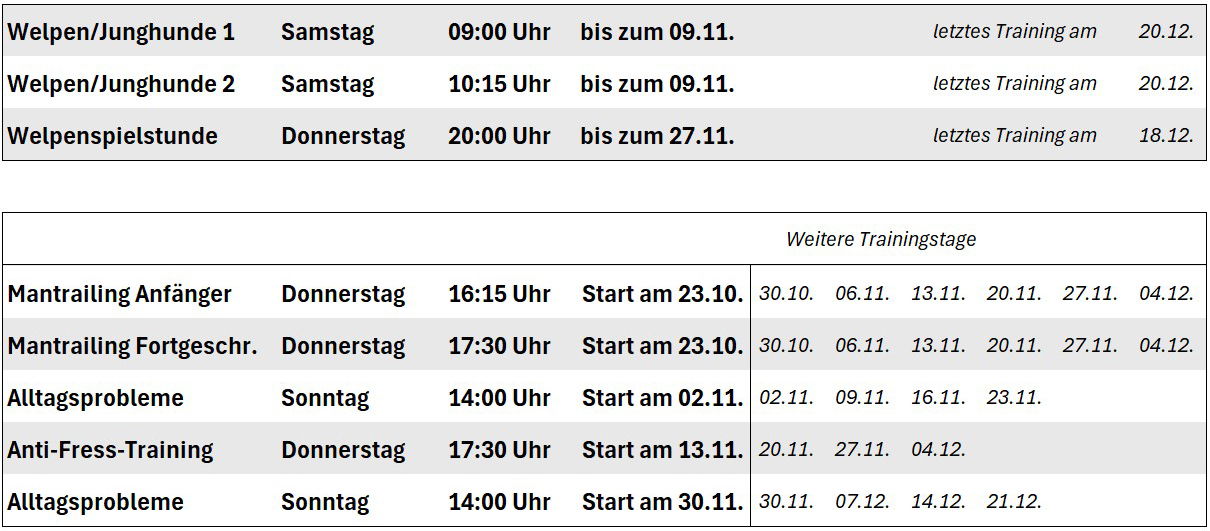Click the 21.12. training date
Image resolution: width=1210 pixels, height=531 pixels.
pos(1014,502)
